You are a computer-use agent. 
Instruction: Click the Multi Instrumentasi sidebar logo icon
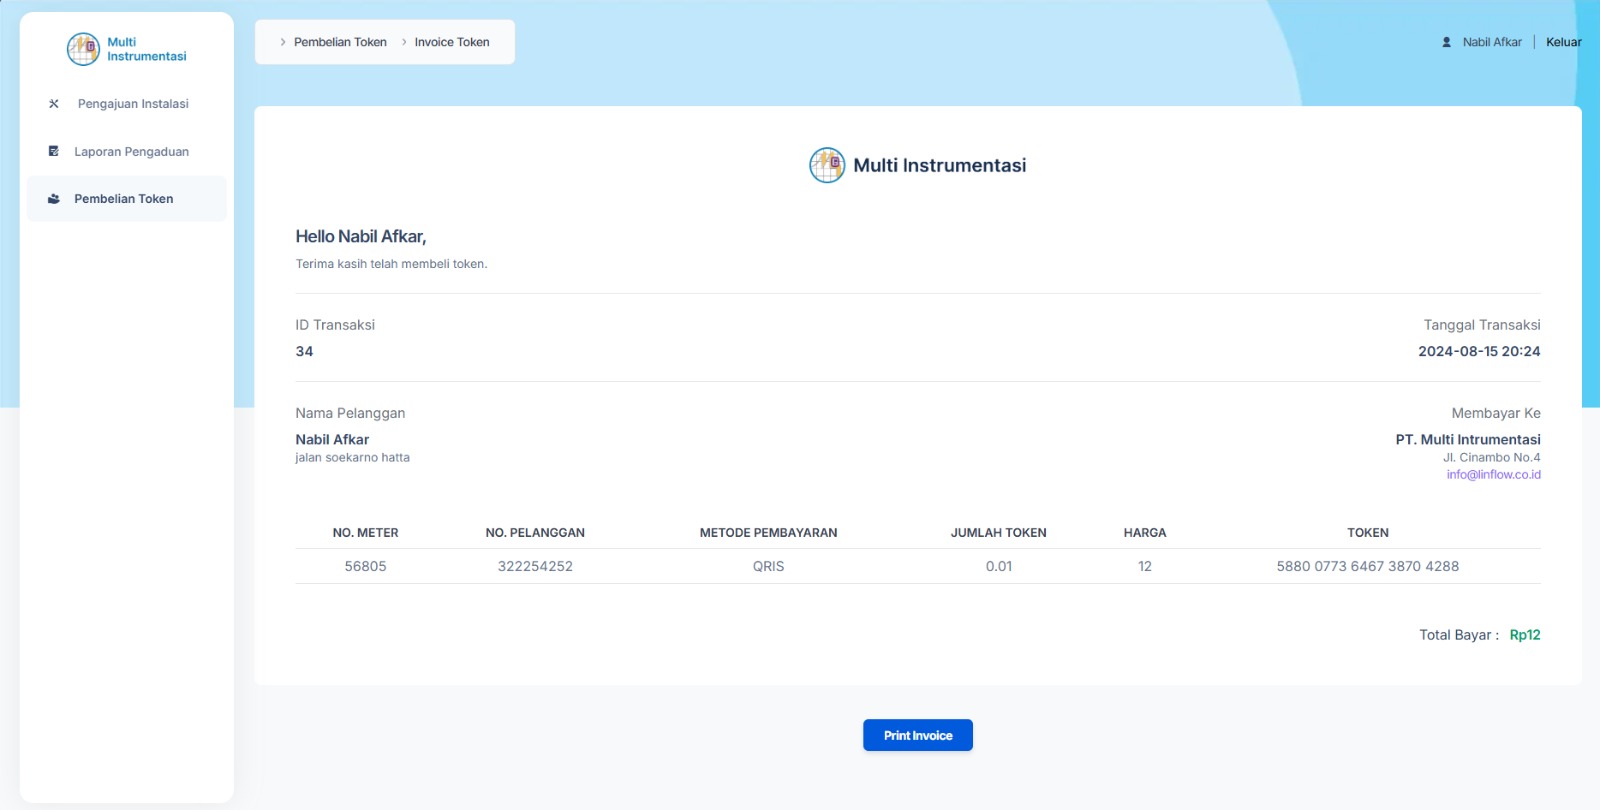pyautogui.click(x=83, y=49)
